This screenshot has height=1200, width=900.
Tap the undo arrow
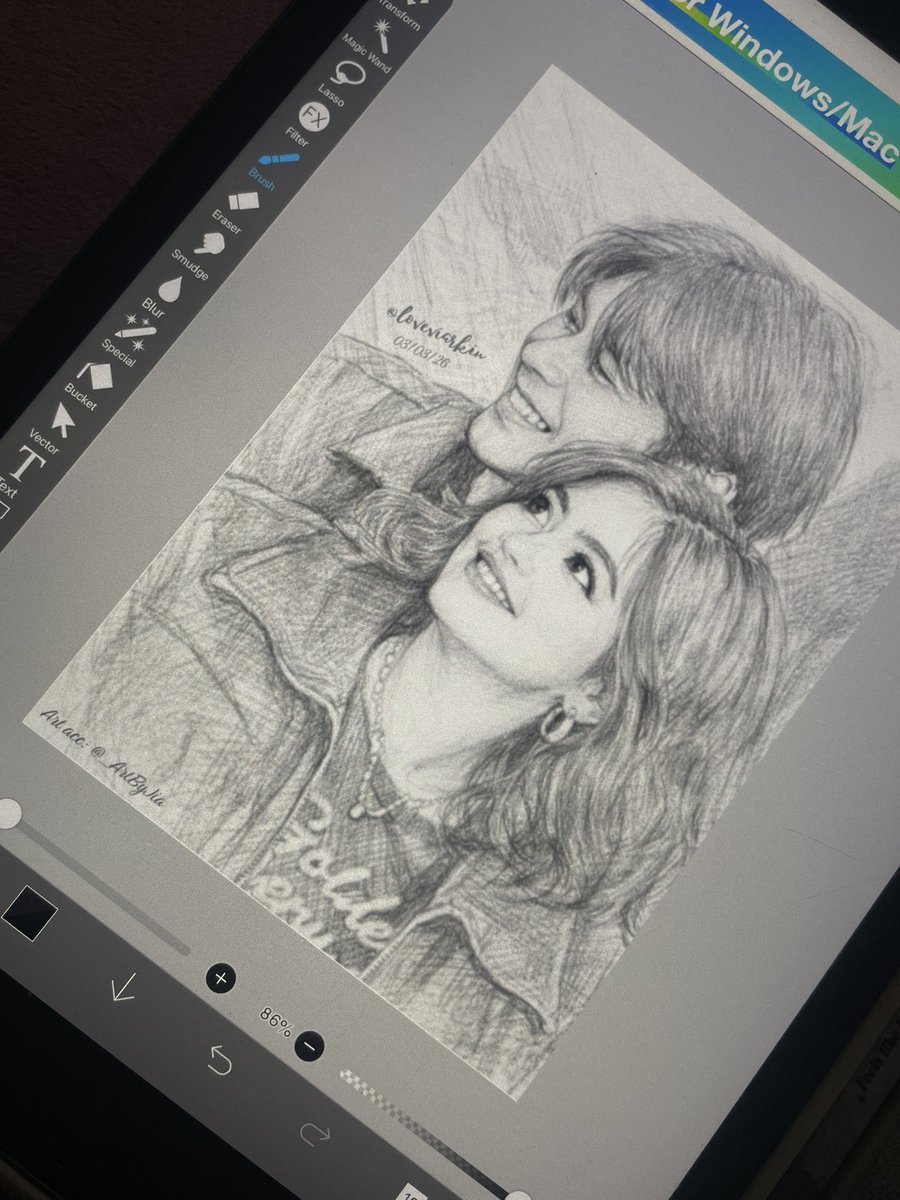click(219, 1059)
